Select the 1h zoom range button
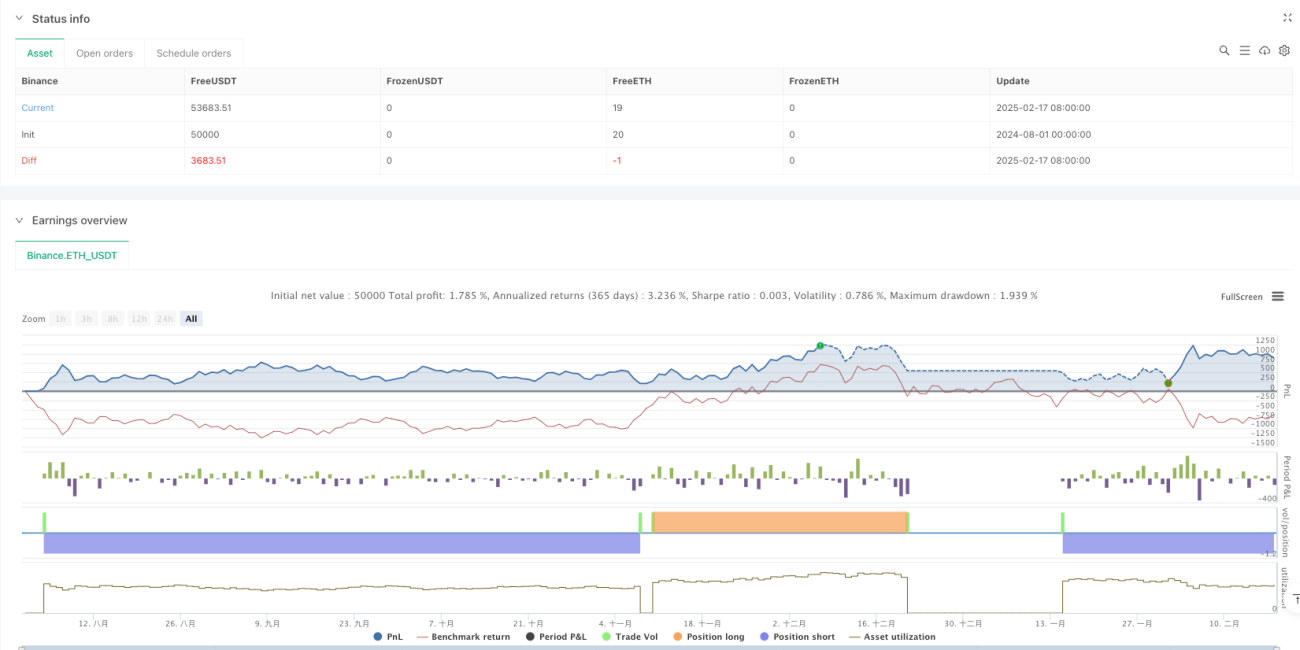Image resolution: width=1300 pixels, height=650 pixels. tap(61, 319)
